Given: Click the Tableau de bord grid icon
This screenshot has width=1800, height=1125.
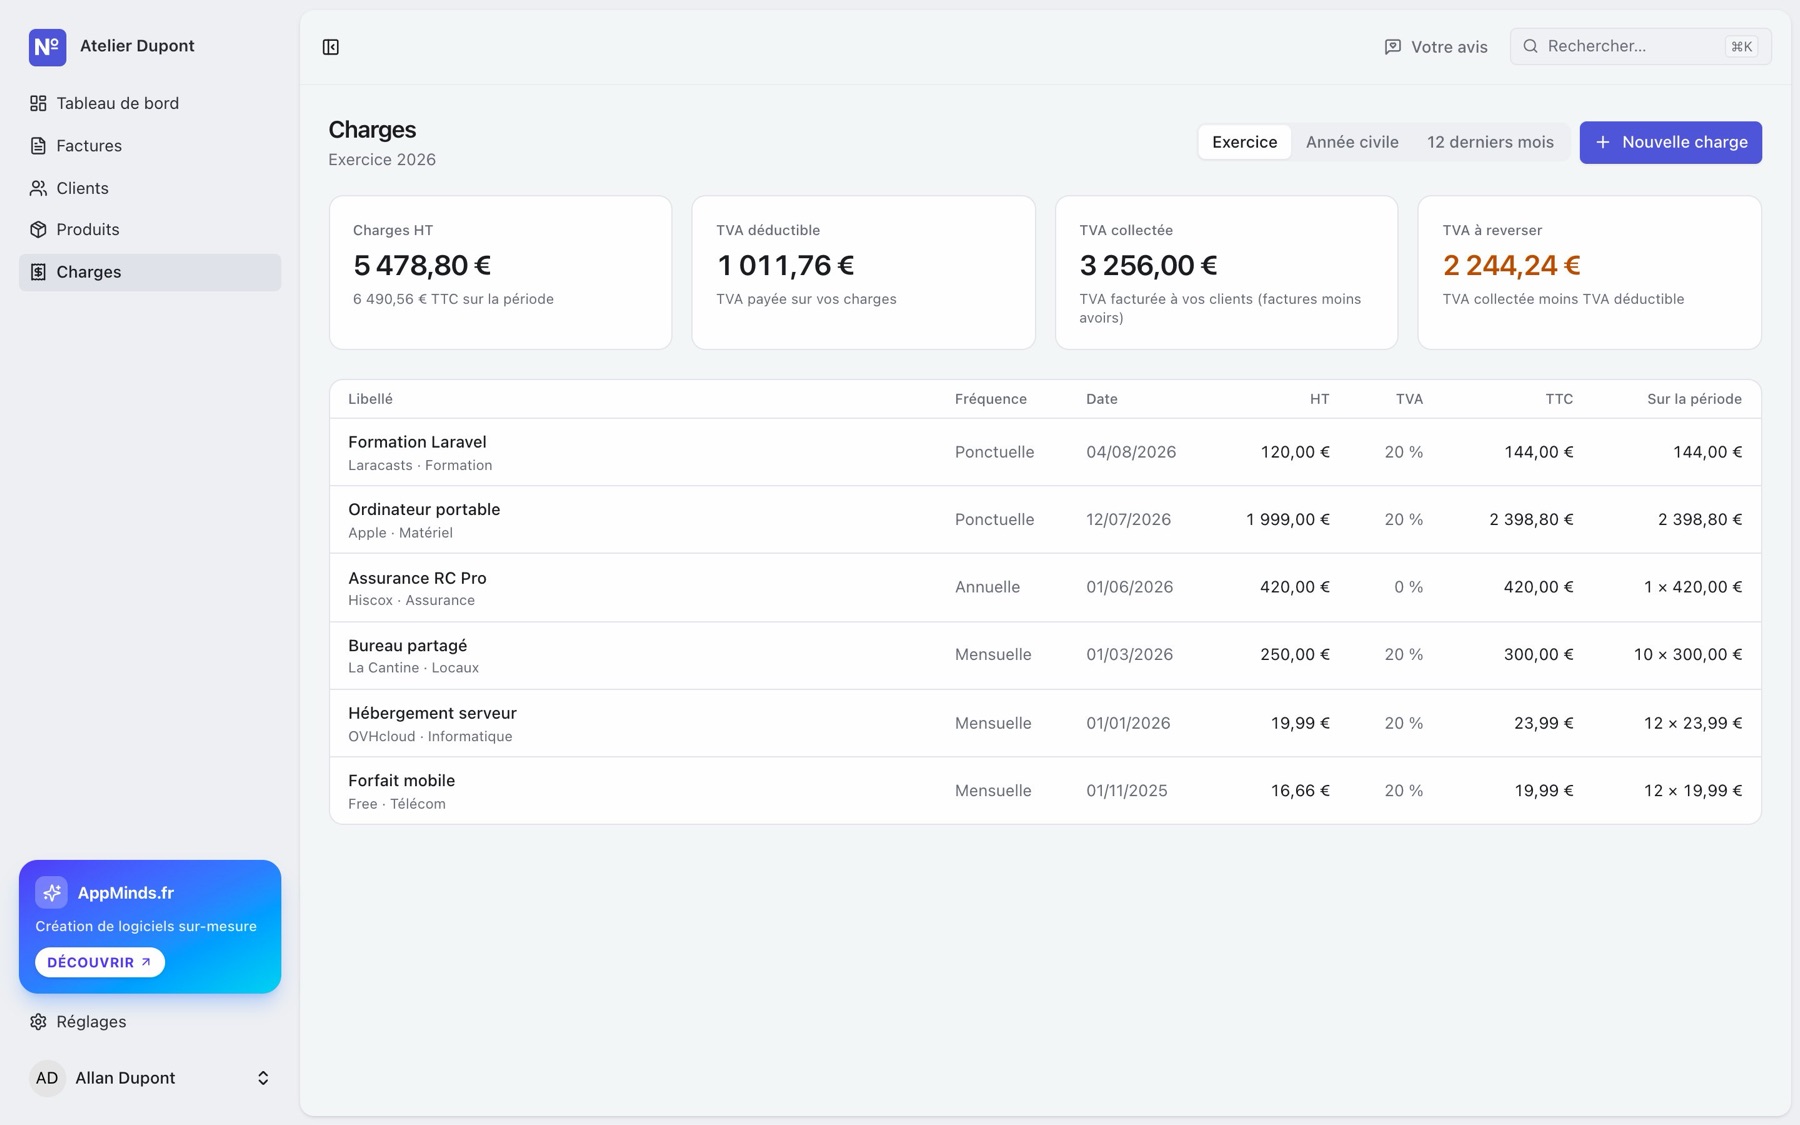Looking at the screenshot, I should (x=38, y=103).
